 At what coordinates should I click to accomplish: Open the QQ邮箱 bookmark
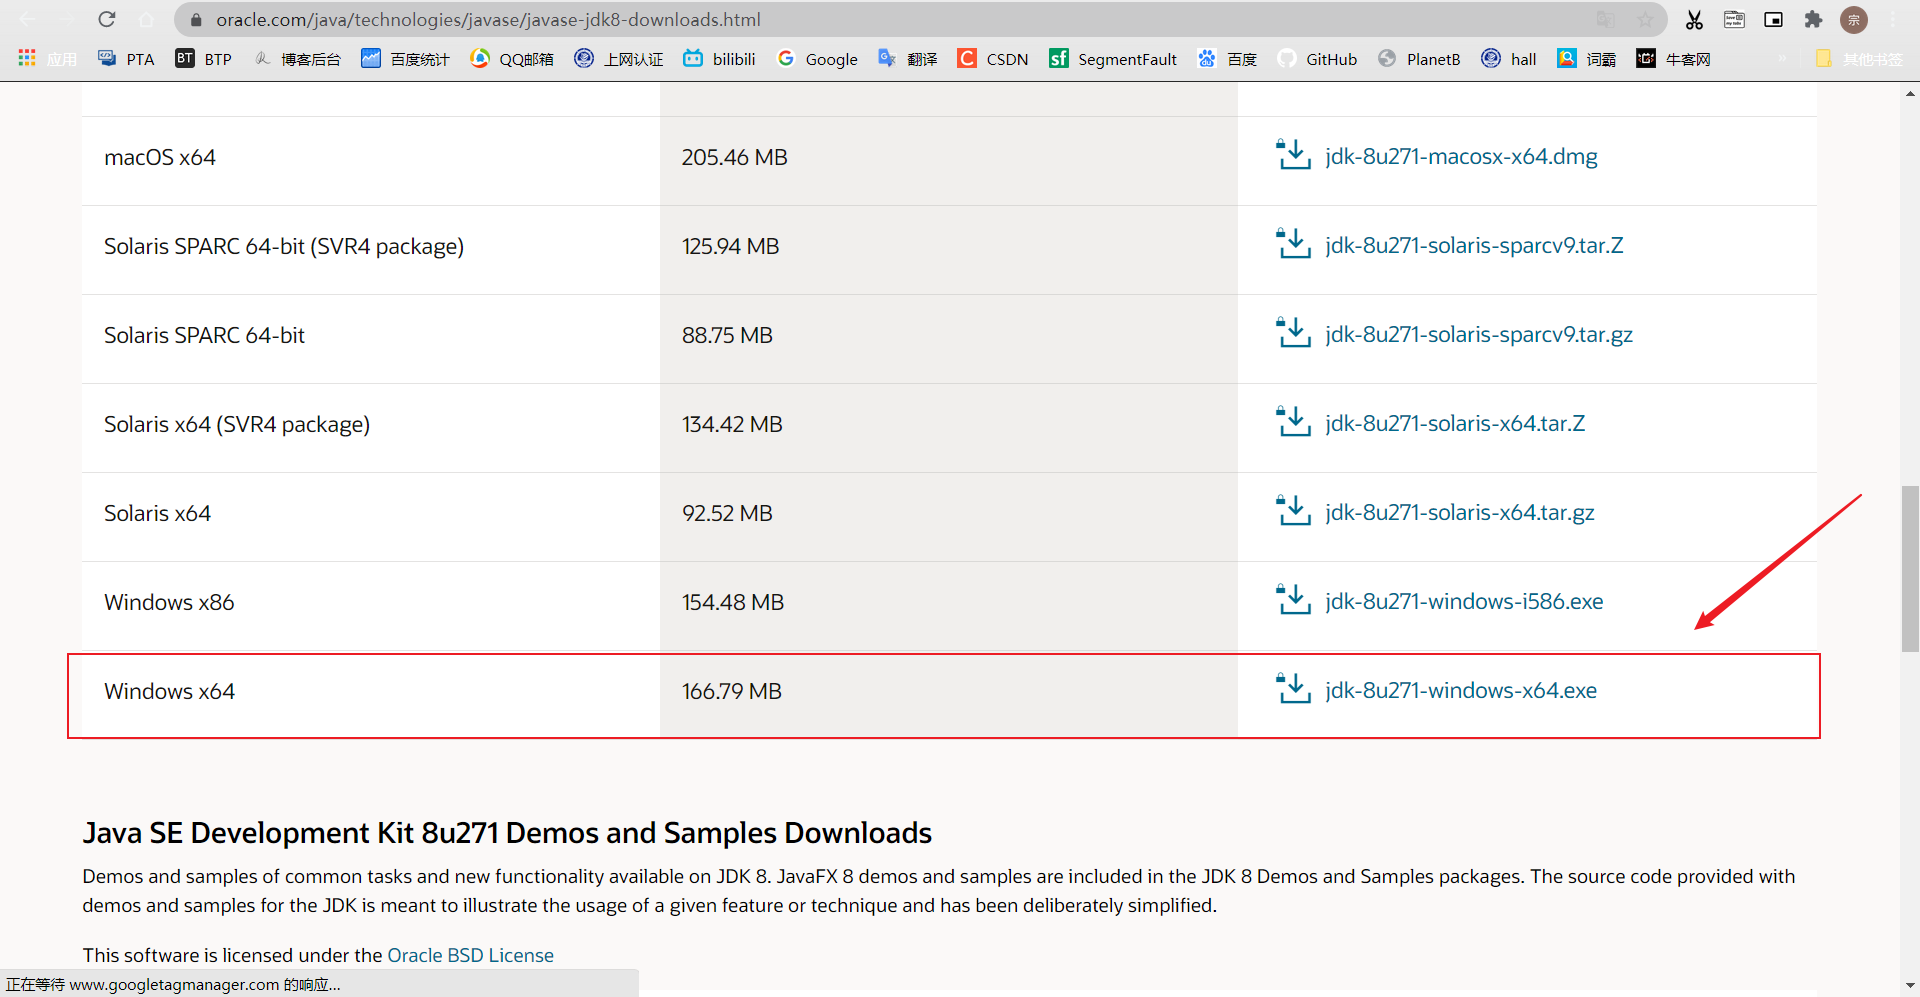[x=512, y=59]
